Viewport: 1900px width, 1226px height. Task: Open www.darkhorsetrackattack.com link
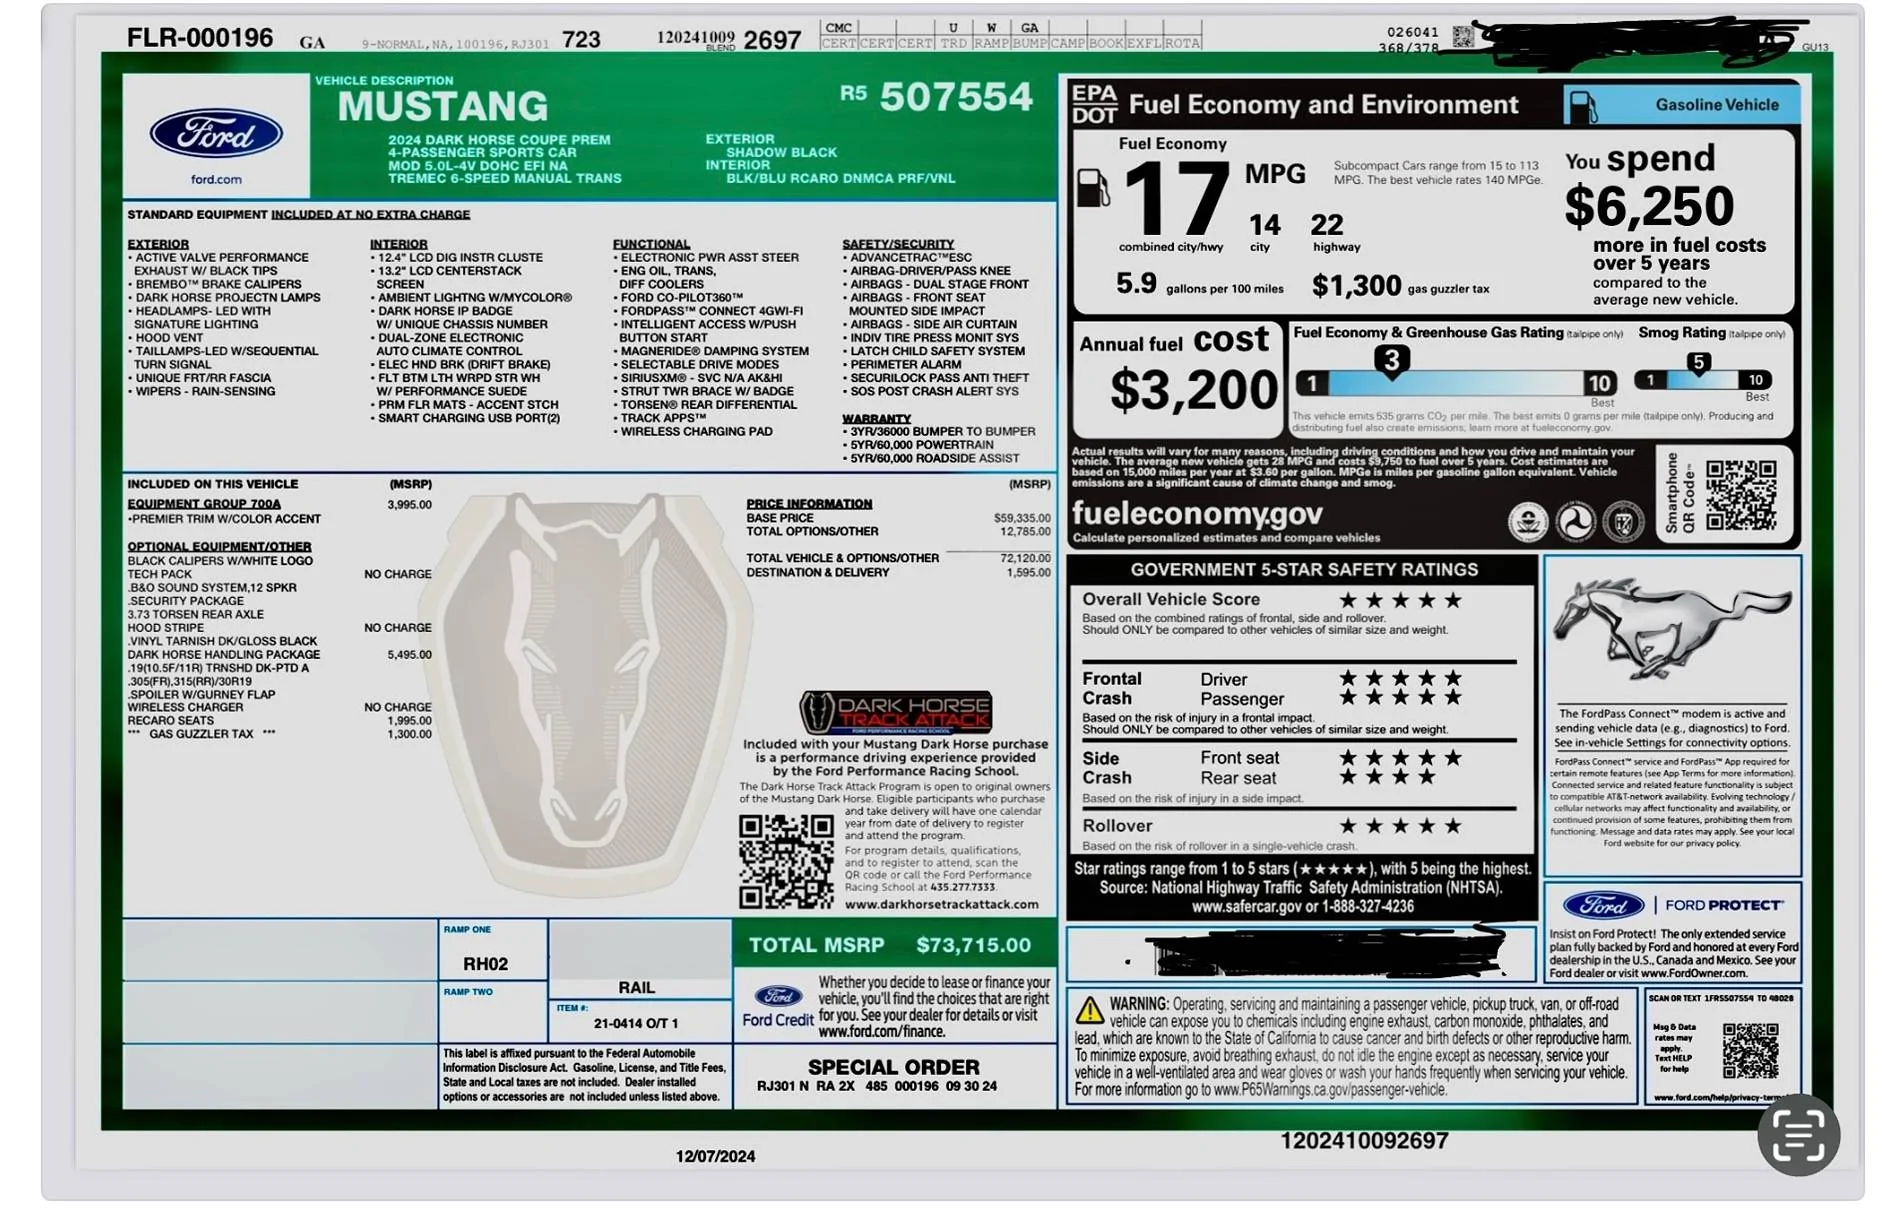click(941, 904)
